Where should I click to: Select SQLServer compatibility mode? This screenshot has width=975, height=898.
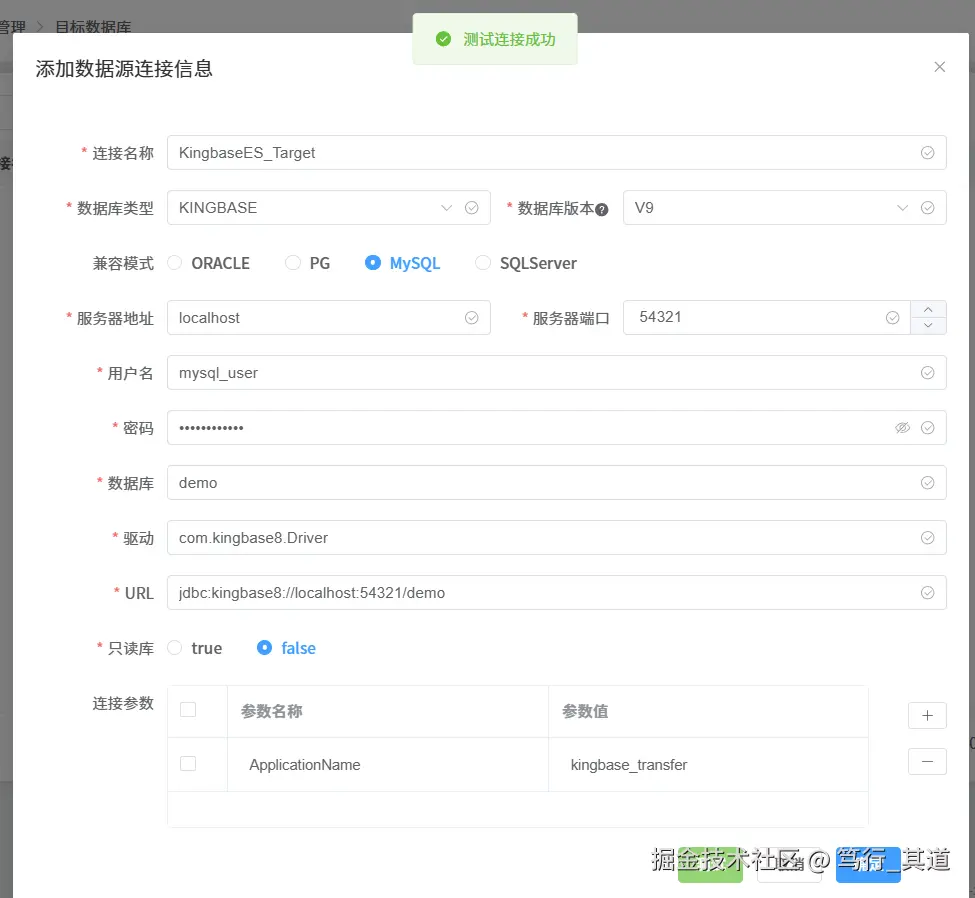click(483, 263)
